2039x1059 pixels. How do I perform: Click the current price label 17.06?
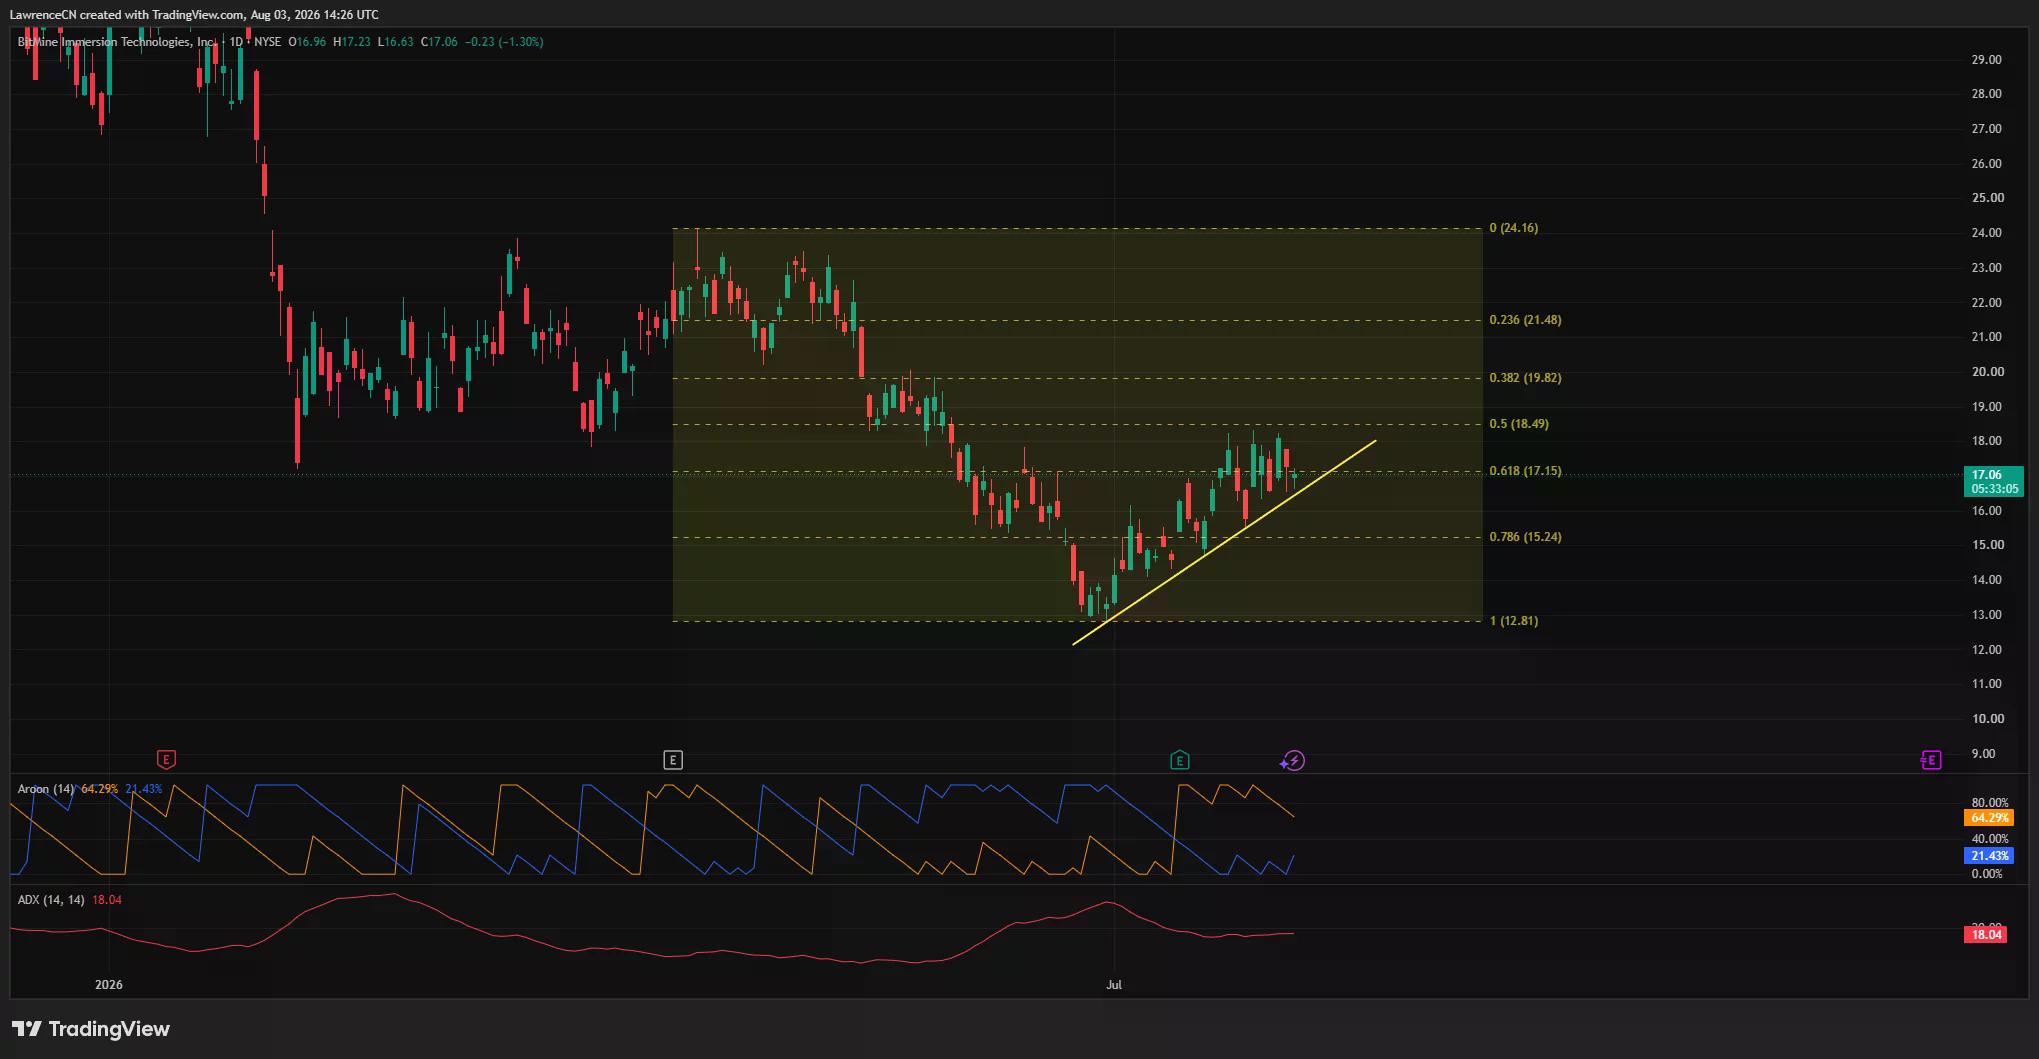[x=1993, y=481]
